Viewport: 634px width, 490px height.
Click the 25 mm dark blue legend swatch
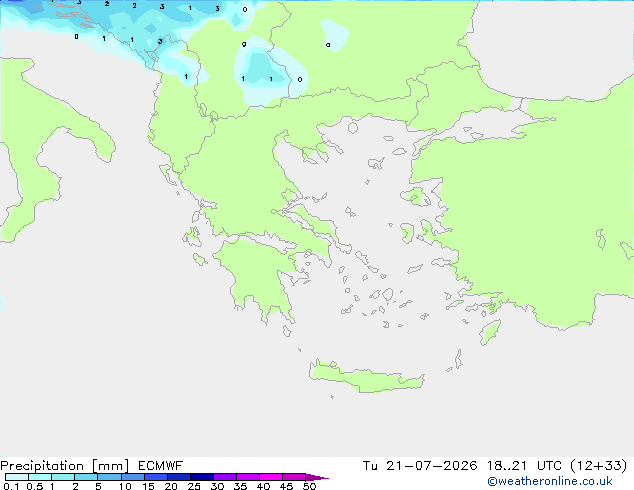click(201, 477)
